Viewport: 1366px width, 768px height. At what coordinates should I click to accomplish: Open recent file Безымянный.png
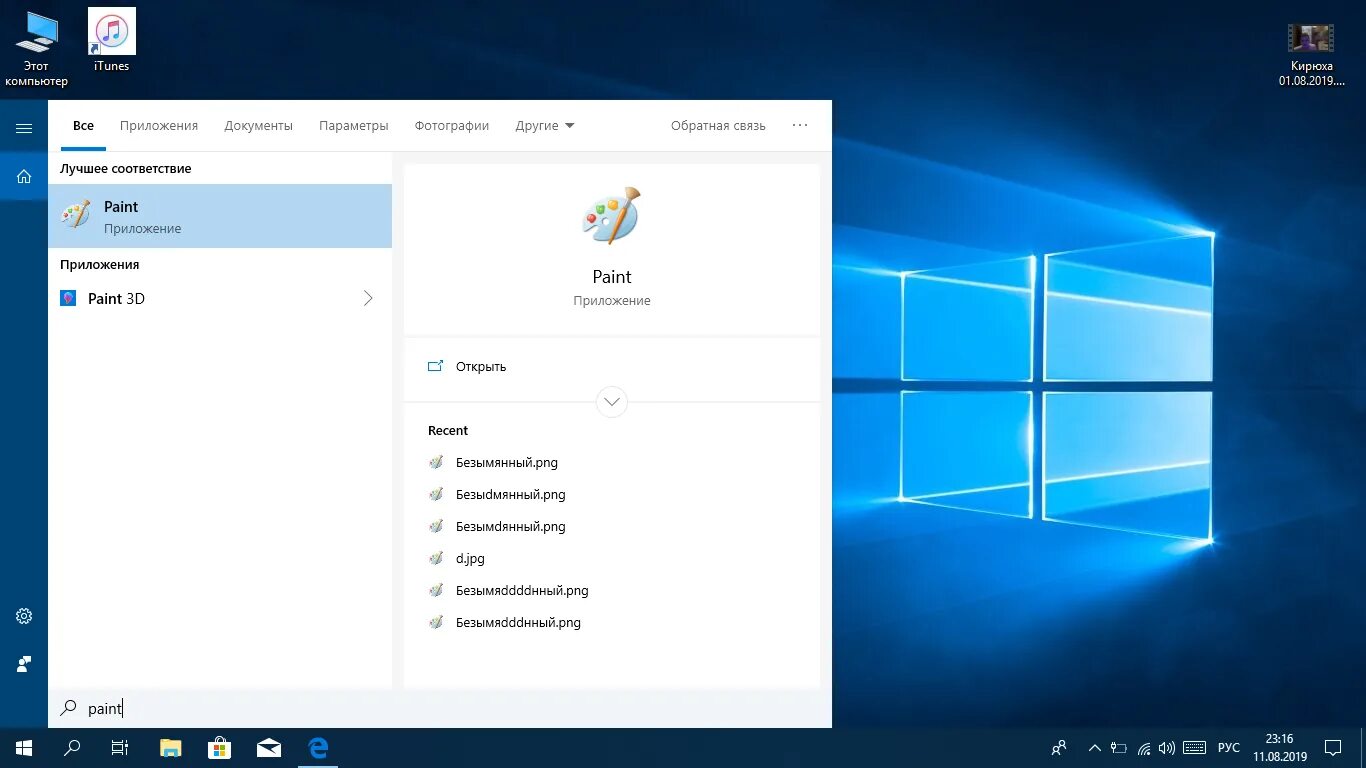[507, 463]
